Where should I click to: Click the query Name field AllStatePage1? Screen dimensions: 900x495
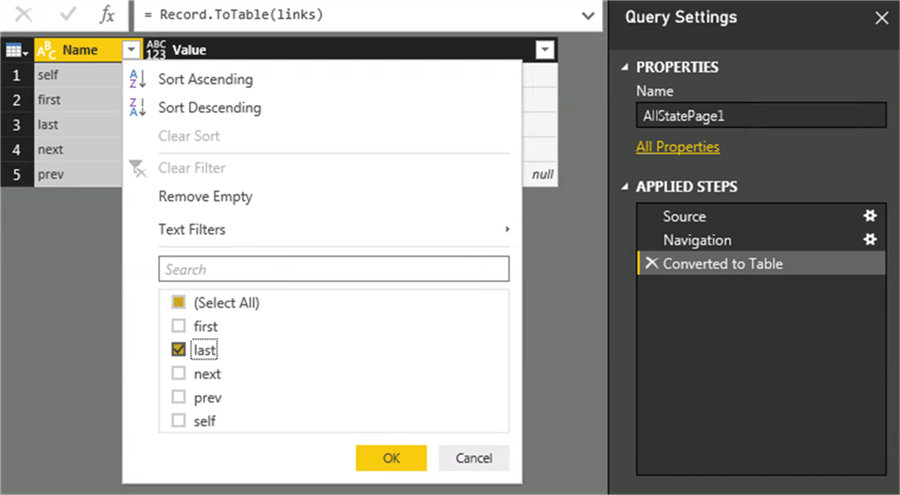(761, 115)
